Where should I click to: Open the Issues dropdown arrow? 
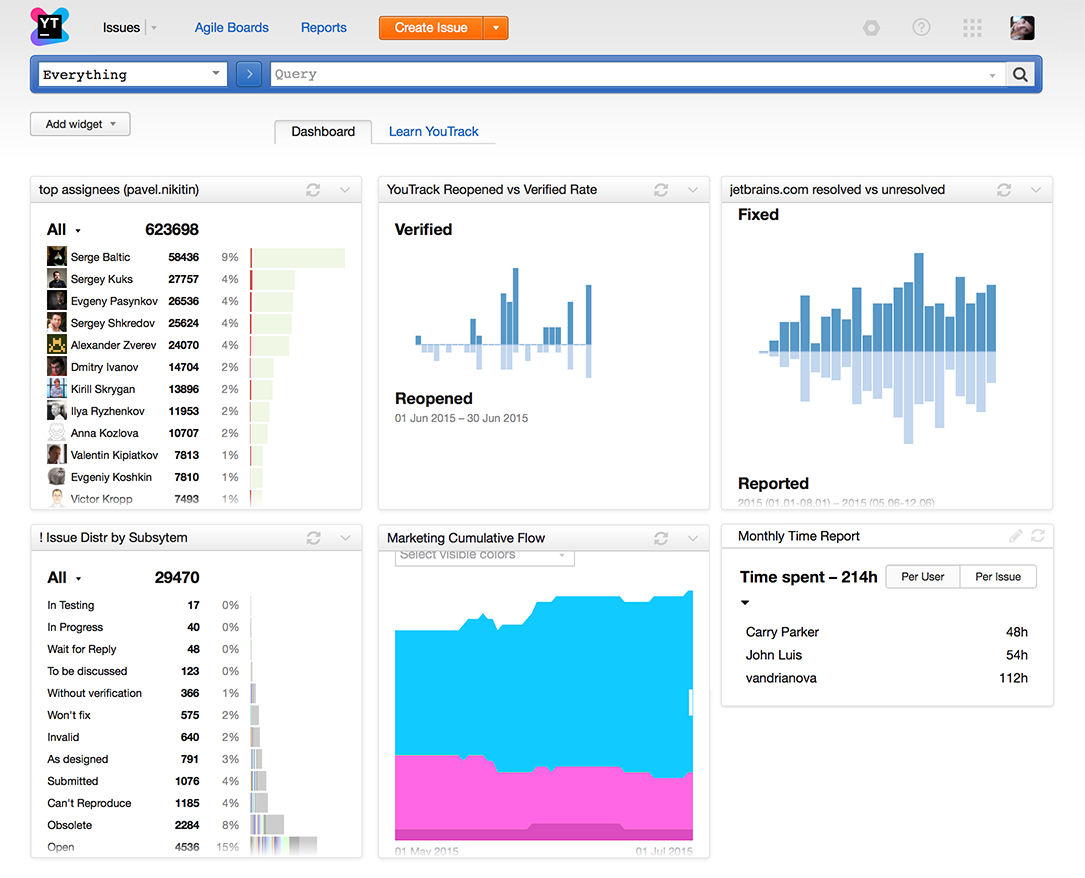(154, 28)
